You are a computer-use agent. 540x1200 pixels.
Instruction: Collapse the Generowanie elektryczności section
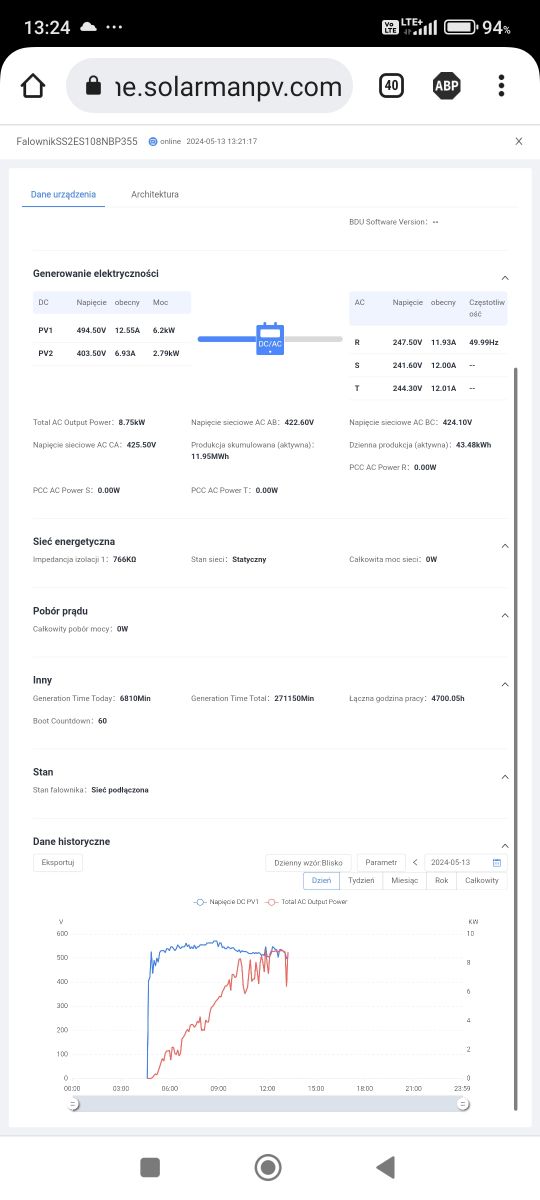point(505,277)
